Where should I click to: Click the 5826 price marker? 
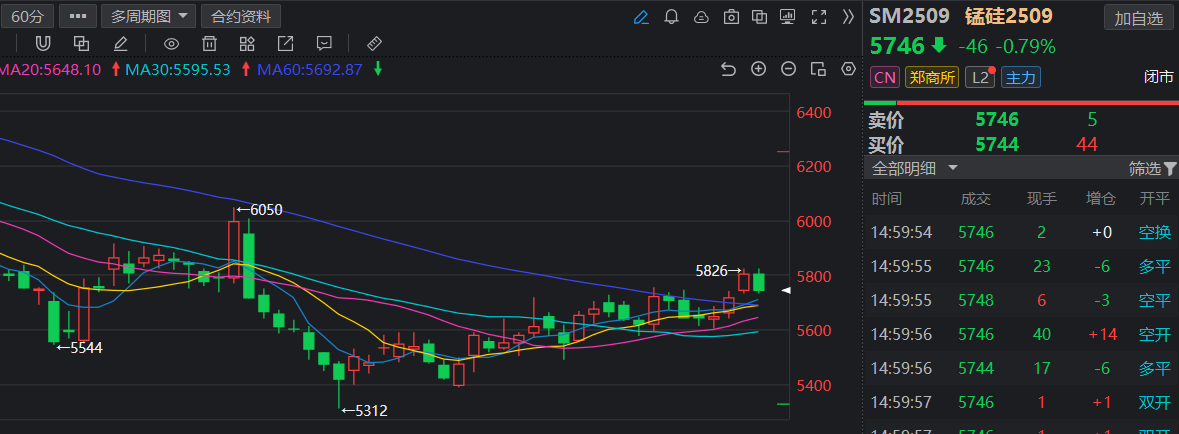(720, 271)
